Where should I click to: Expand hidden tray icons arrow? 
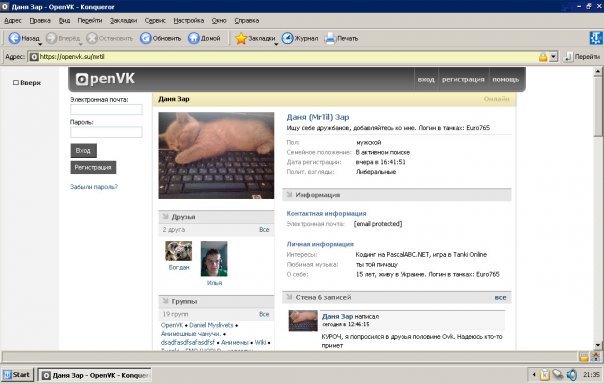(x=534, y=374)
